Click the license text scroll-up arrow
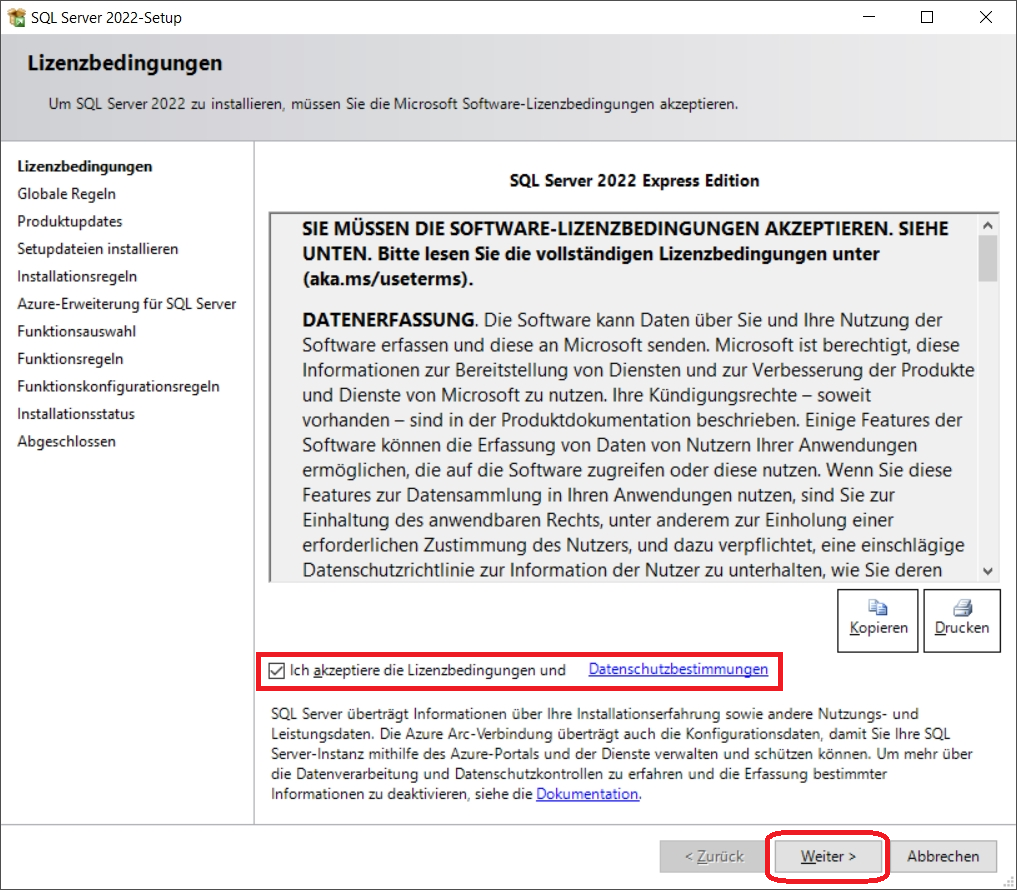The image size is (1017, 890). 988,225
